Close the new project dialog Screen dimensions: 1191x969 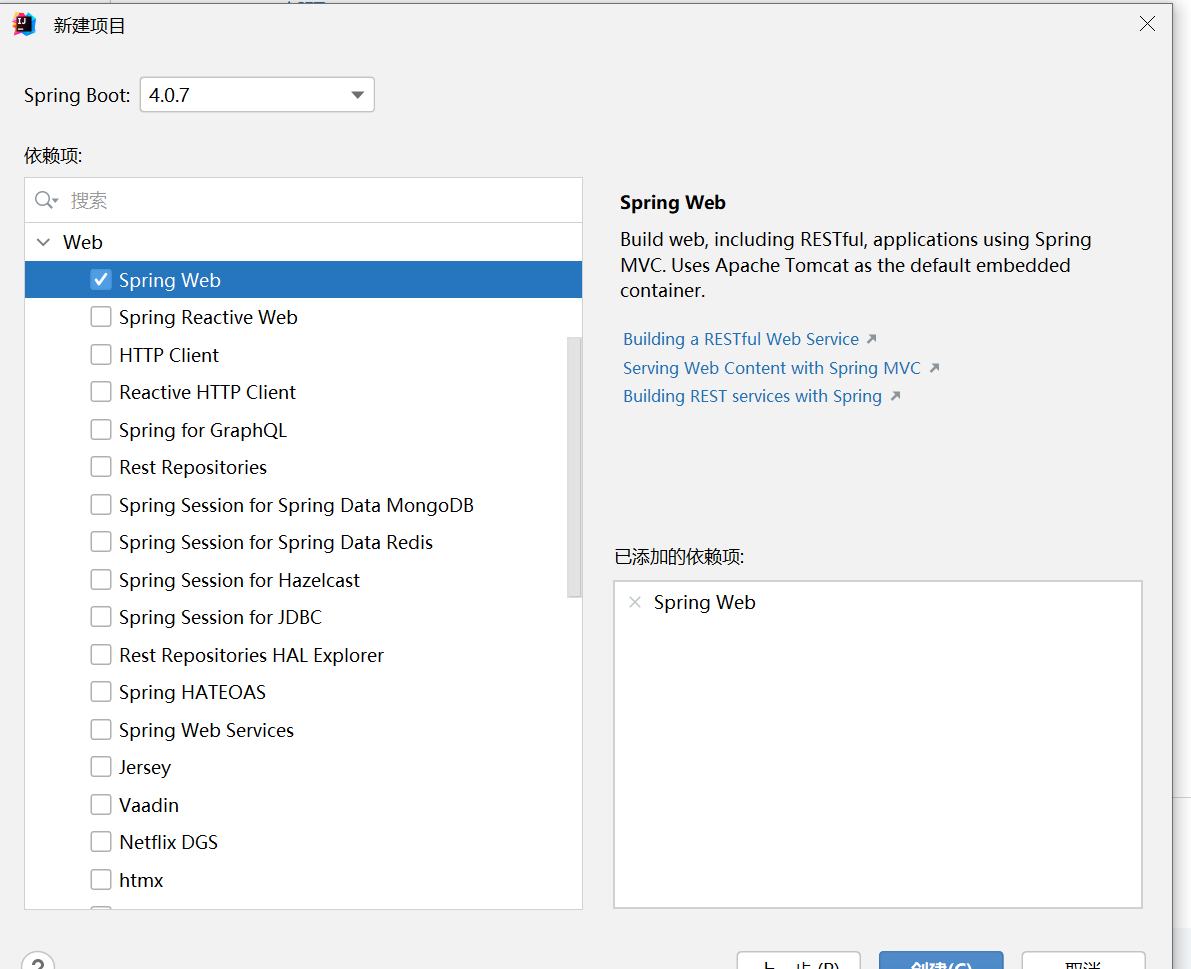click(1147, 24)
